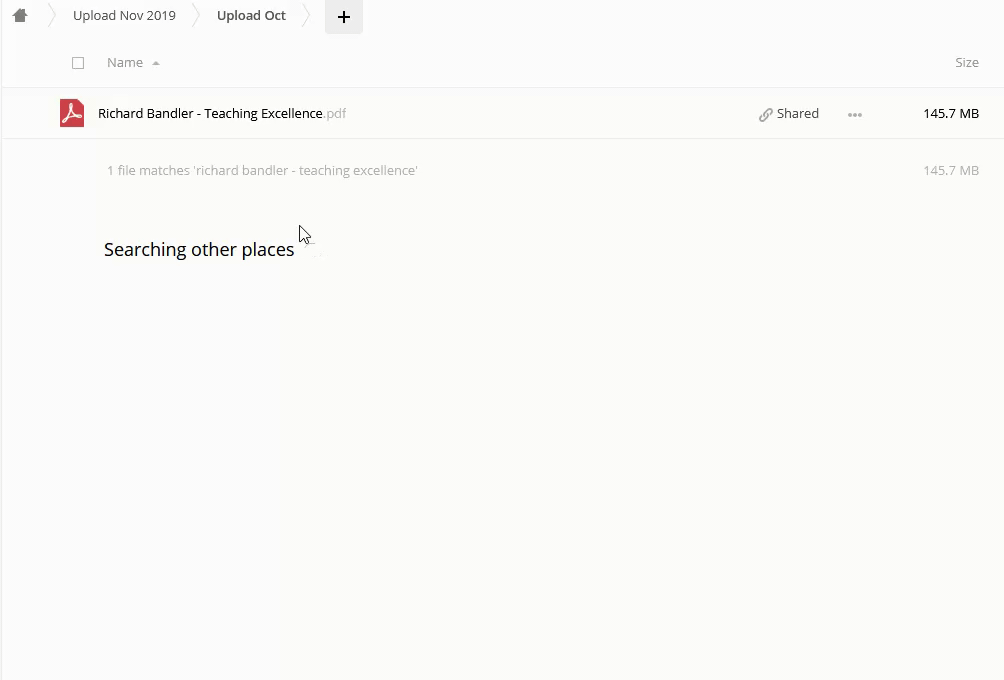Sort files by Size column header
1004x680 pixels.
click(966, 63)
